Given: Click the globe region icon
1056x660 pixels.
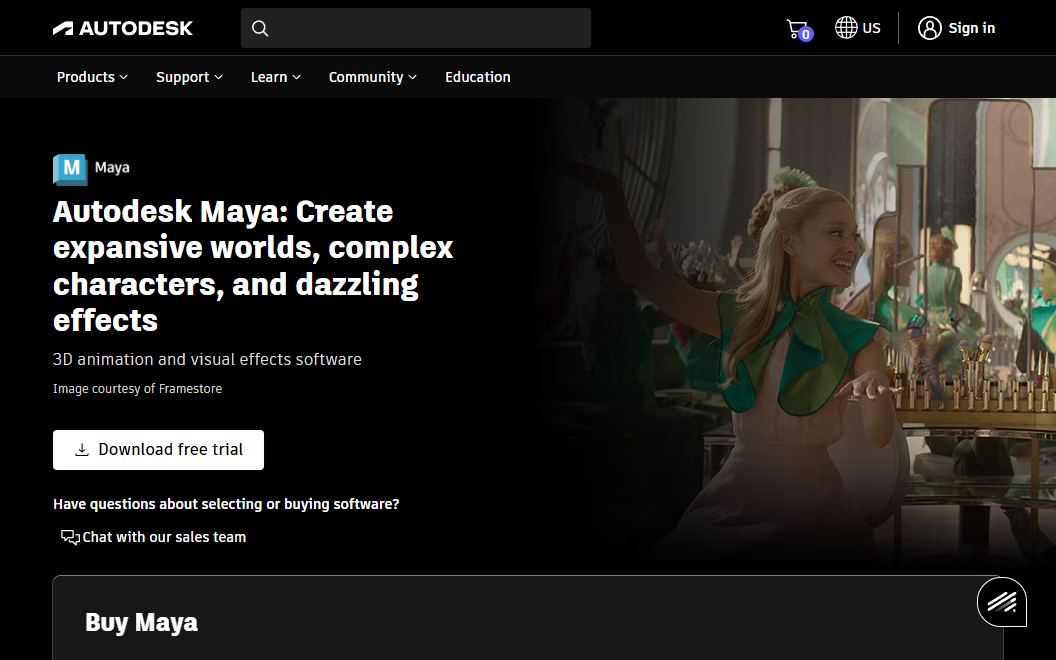Looking at the screenshot, I should 846,28.
